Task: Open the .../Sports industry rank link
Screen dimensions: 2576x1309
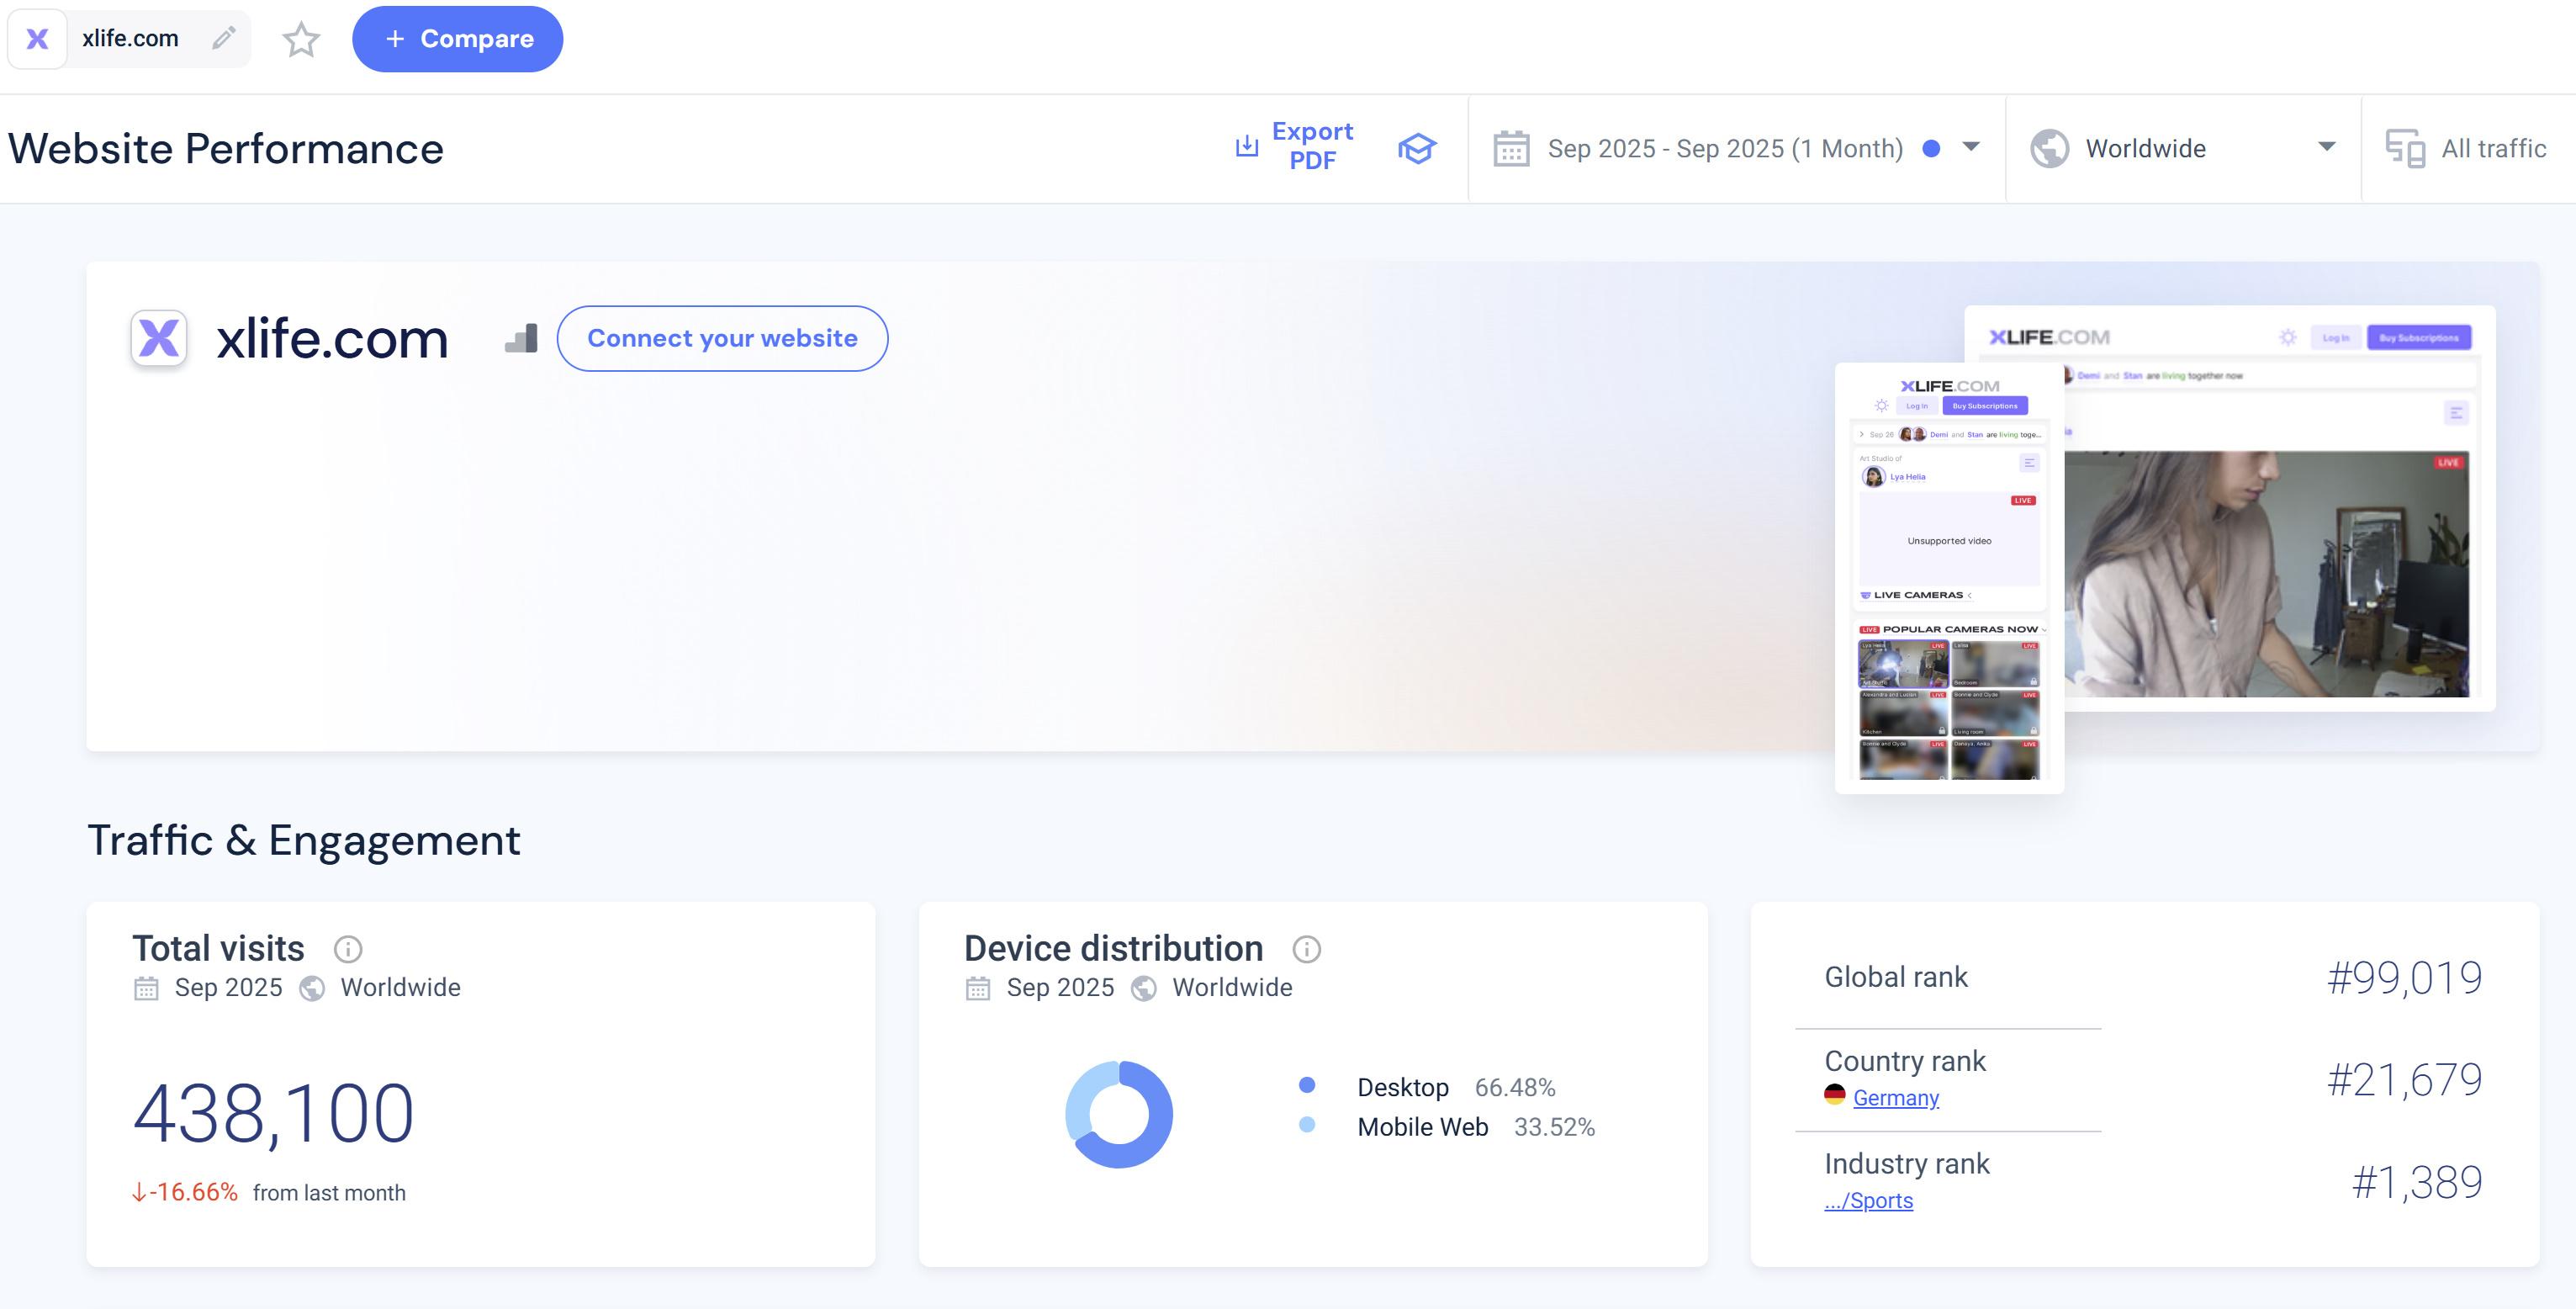Action: [1868, 1201]
